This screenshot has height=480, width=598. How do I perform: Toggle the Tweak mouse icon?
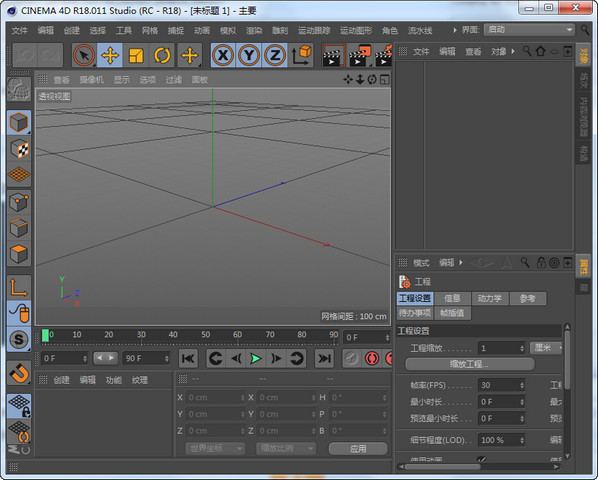[x=19, y=313]
